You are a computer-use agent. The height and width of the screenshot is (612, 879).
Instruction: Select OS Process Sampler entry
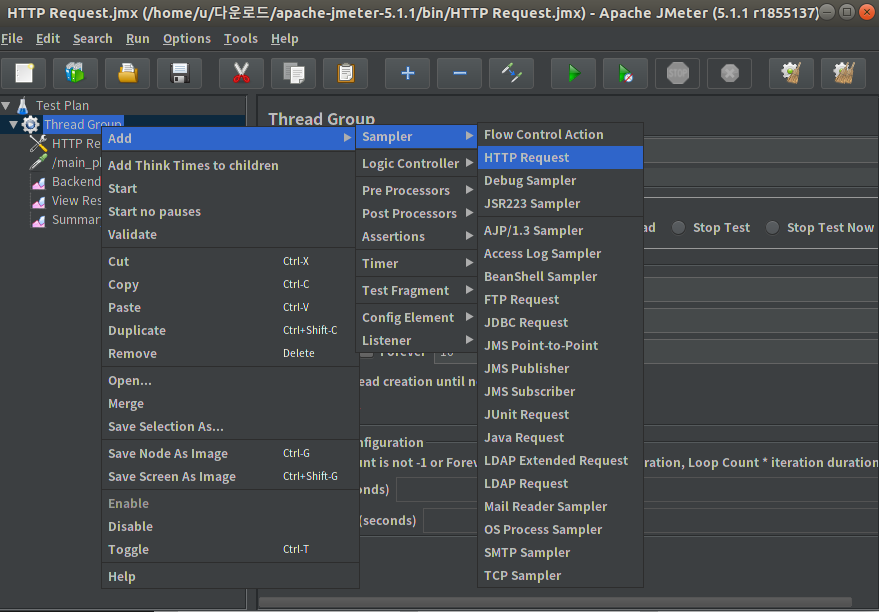[x=560, y=530]
